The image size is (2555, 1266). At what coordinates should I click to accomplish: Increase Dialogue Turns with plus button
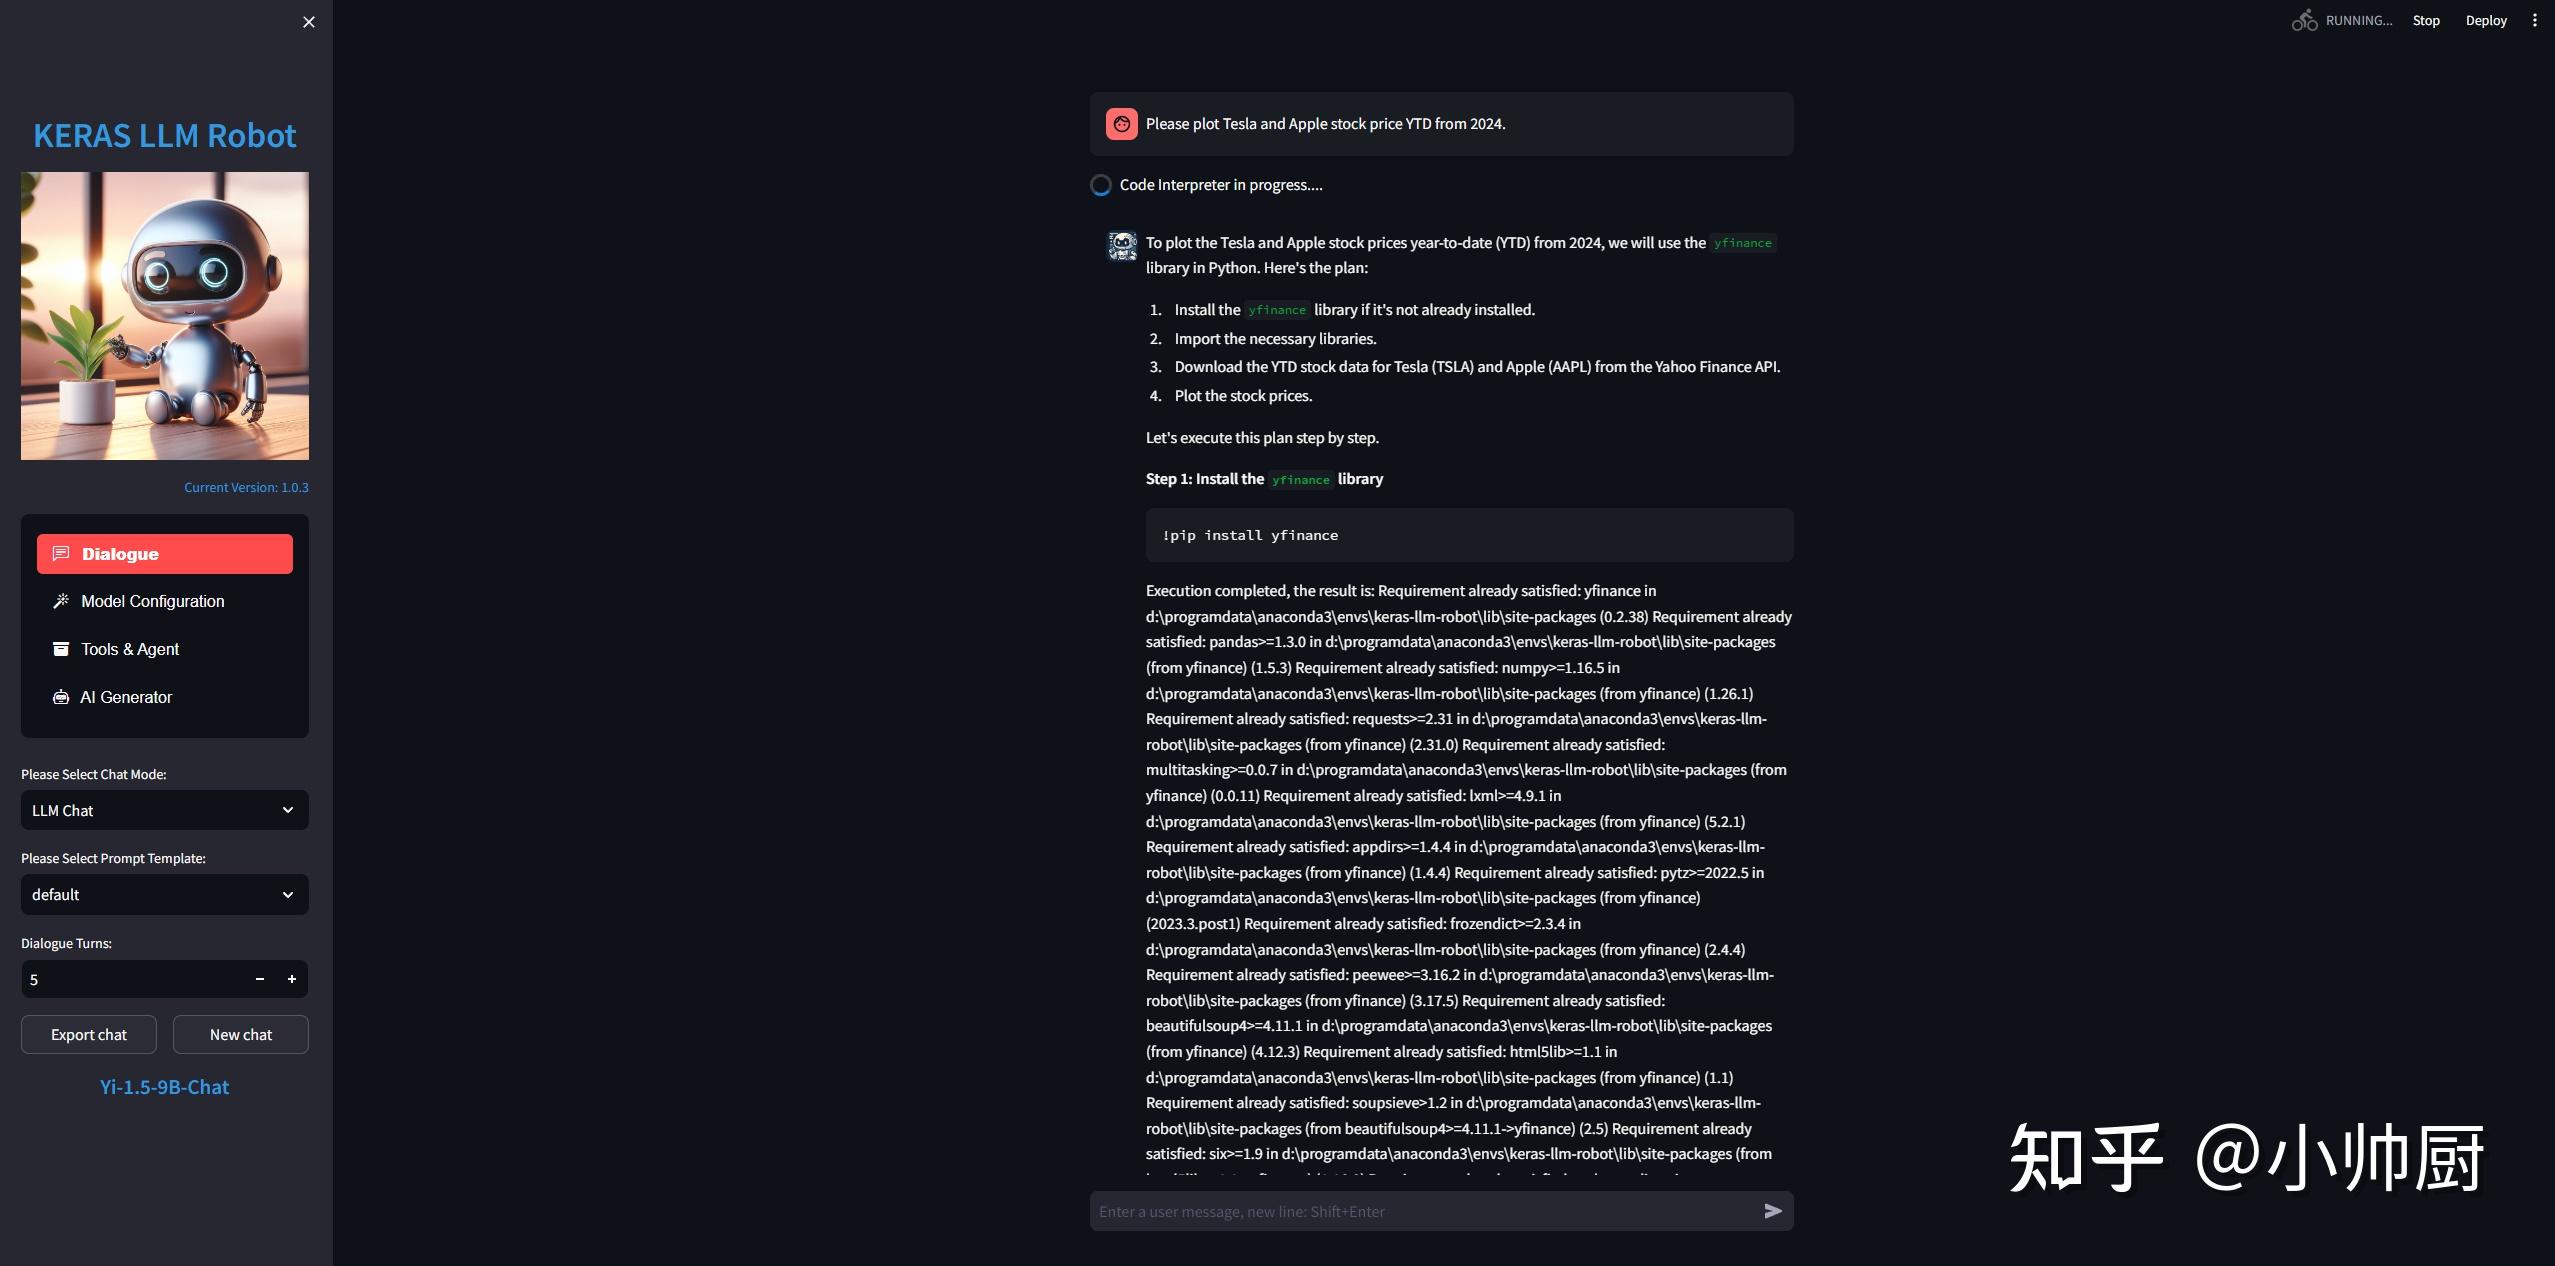292,979
